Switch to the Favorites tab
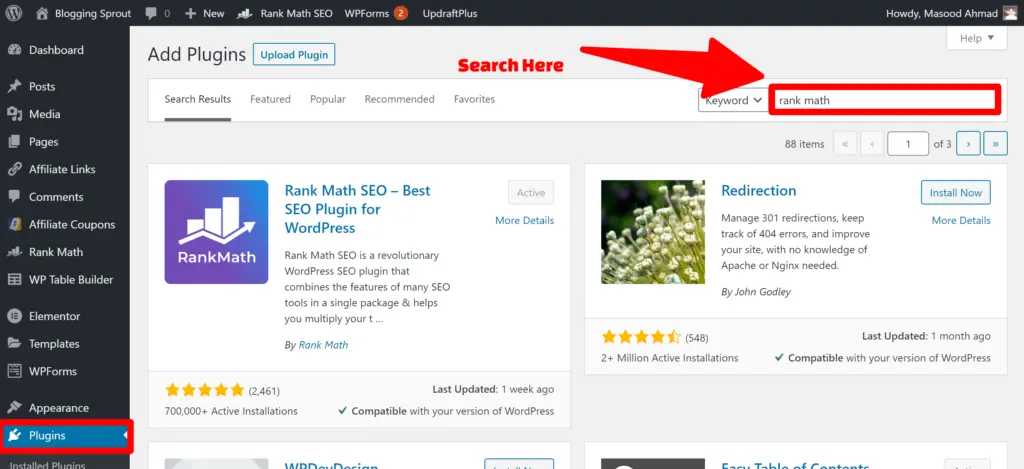Viewport: 1024px width, 469px height. (474, 99)
